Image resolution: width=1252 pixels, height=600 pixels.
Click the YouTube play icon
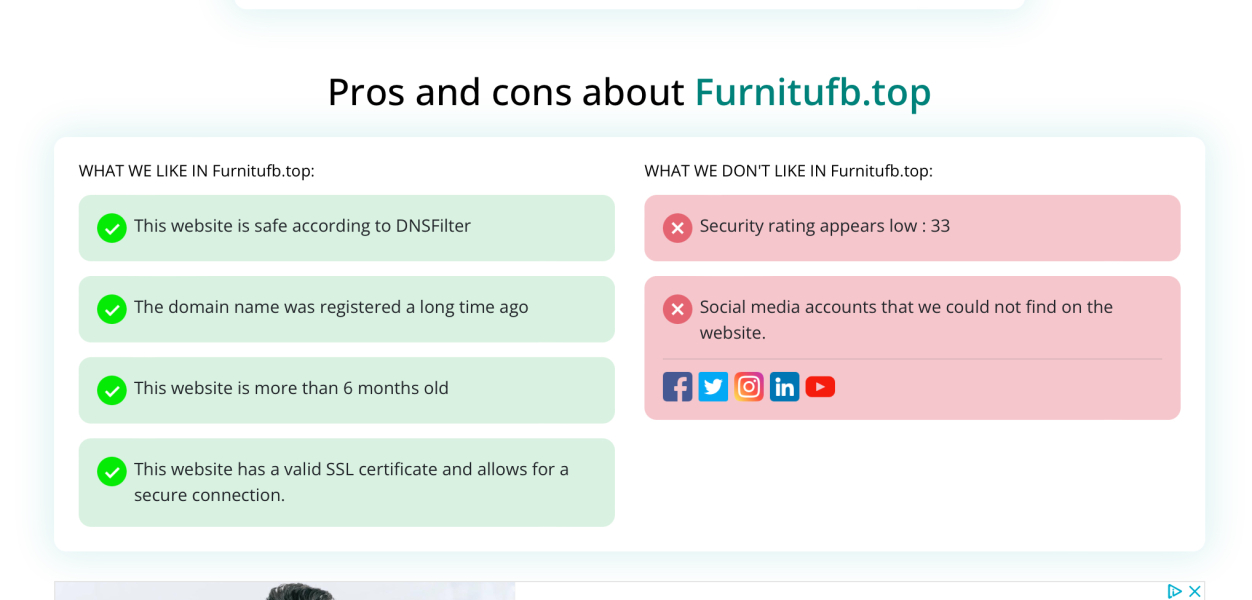tap(820, 386)
